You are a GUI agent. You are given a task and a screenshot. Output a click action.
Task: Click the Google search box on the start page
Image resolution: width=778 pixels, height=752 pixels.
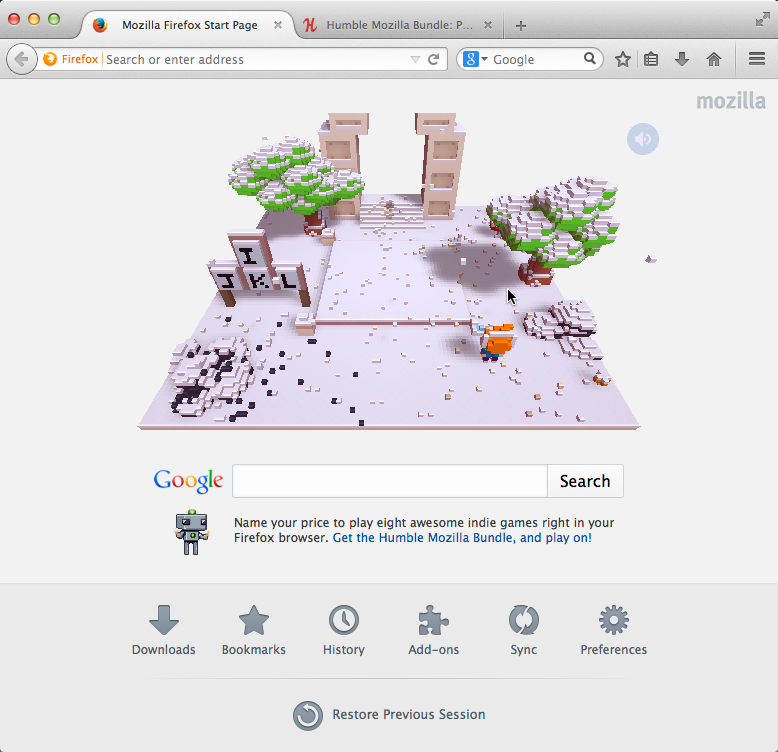click(x=390, y=481)
